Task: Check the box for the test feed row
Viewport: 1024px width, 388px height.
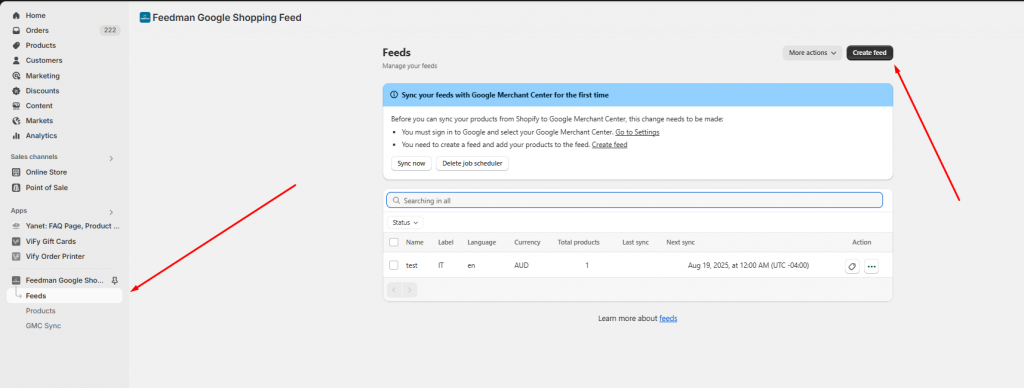Action: tap(393, 265)
